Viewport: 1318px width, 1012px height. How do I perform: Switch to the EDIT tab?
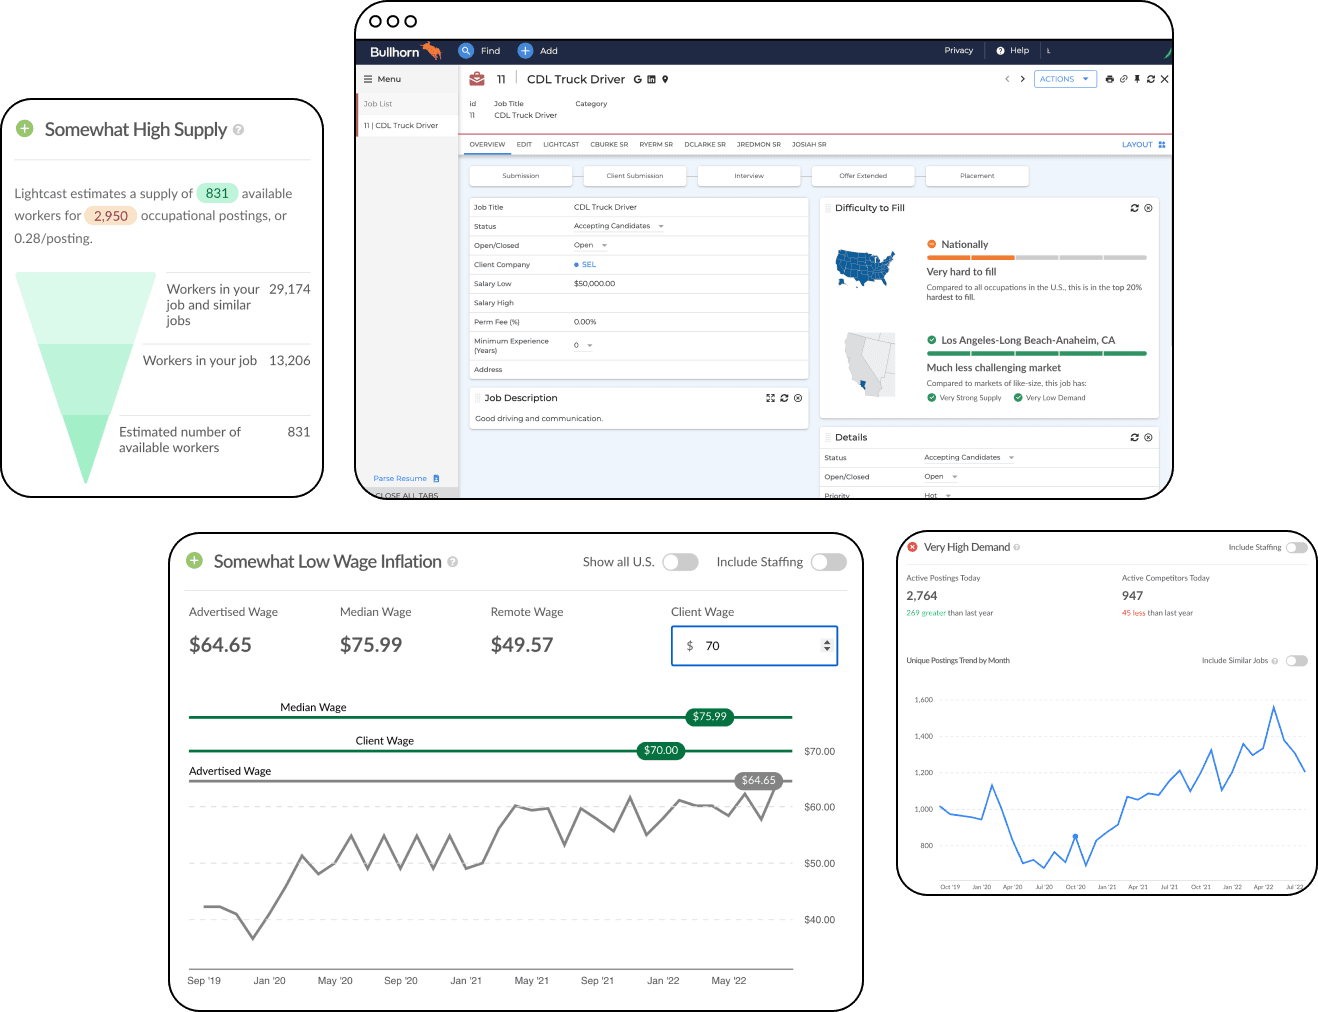pyautogui.click(x=524, y=145)
